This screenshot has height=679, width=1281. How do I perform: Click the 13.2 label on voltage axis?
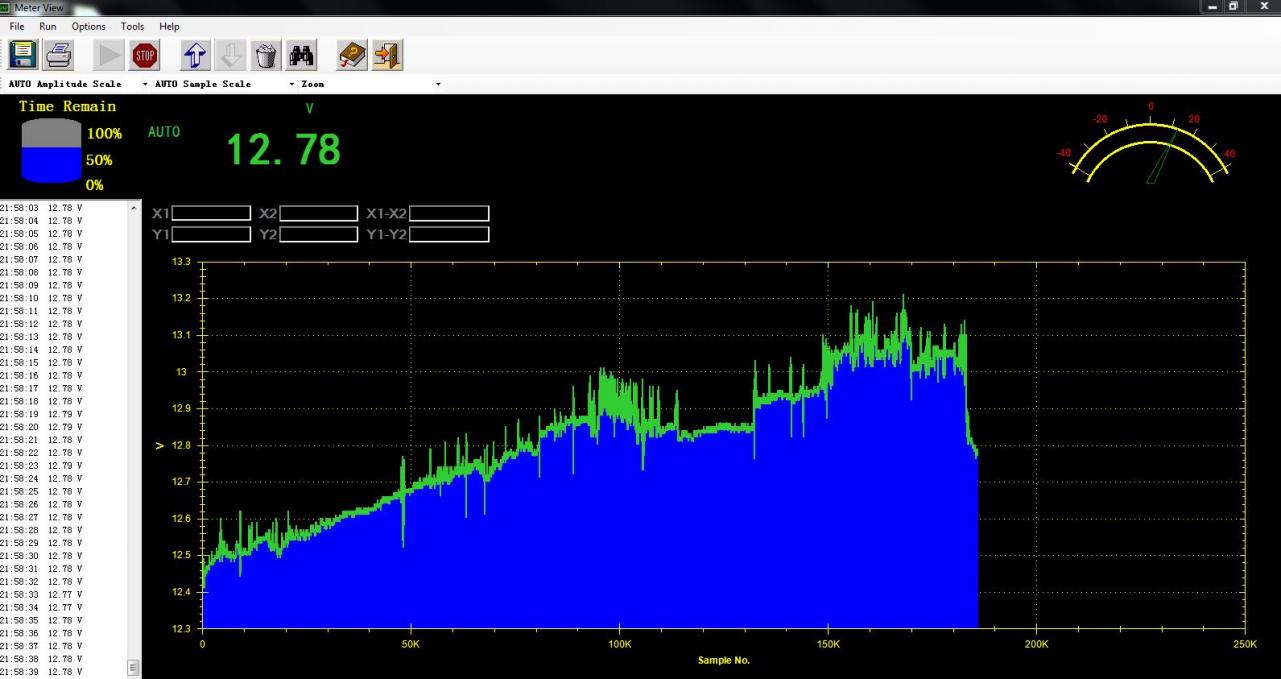[181, 298]
